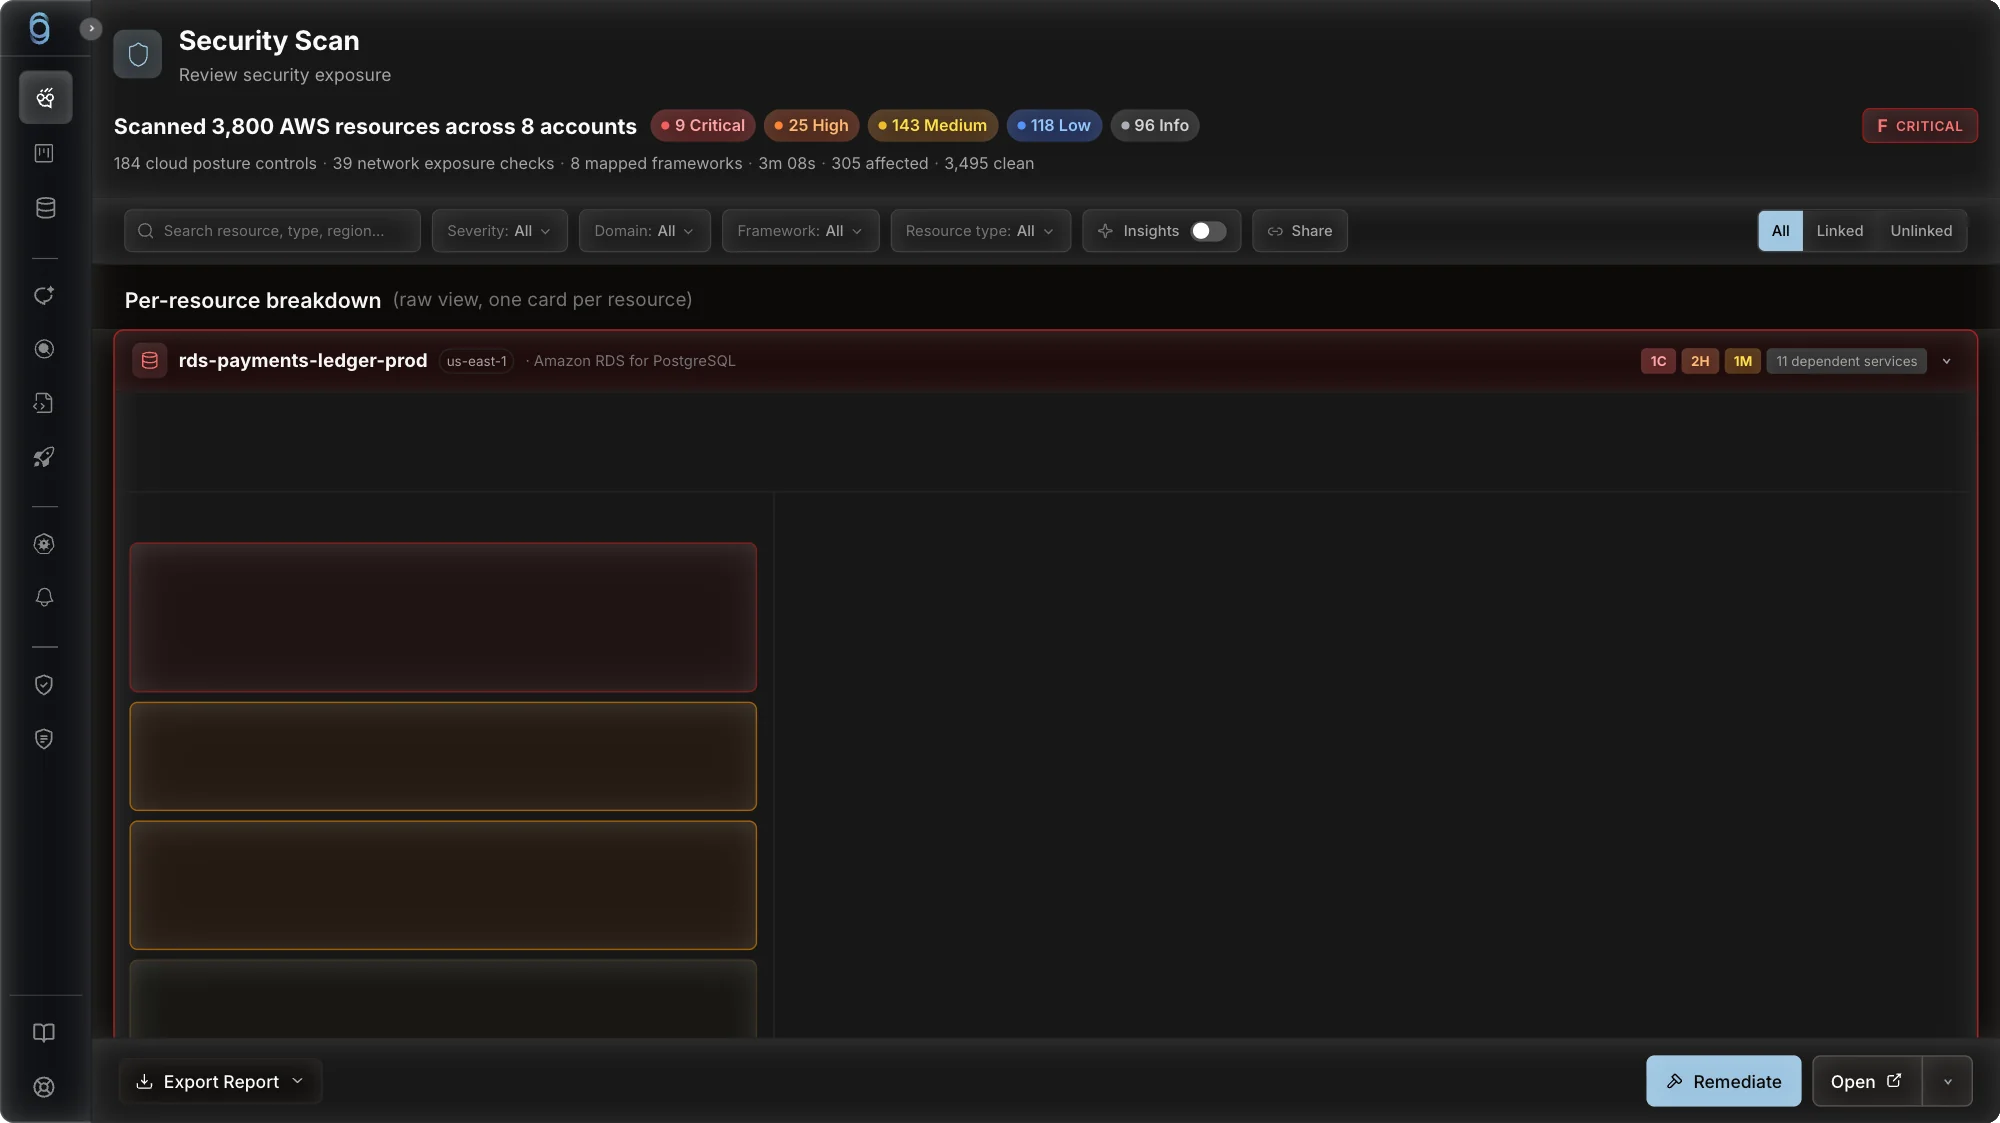Screen dimensions: 2000x1123
Task: Click the second orange finding card
Action: (443, 885)
